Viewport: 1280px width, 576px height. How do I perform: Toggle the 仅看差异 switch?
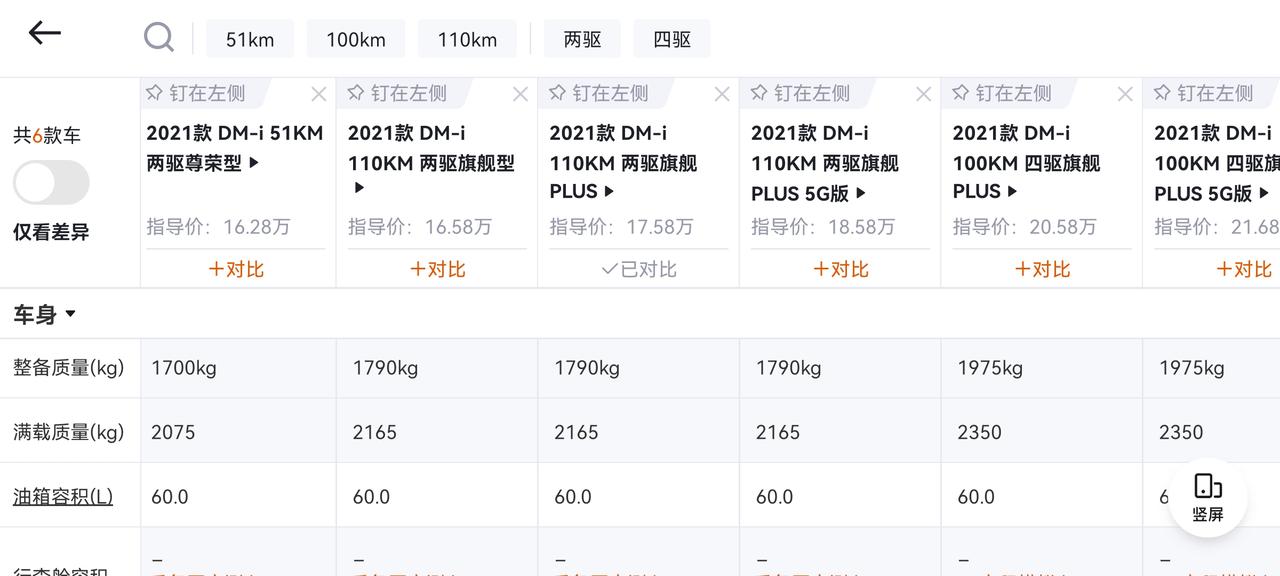pyautogui.click(x=51, y=183)
